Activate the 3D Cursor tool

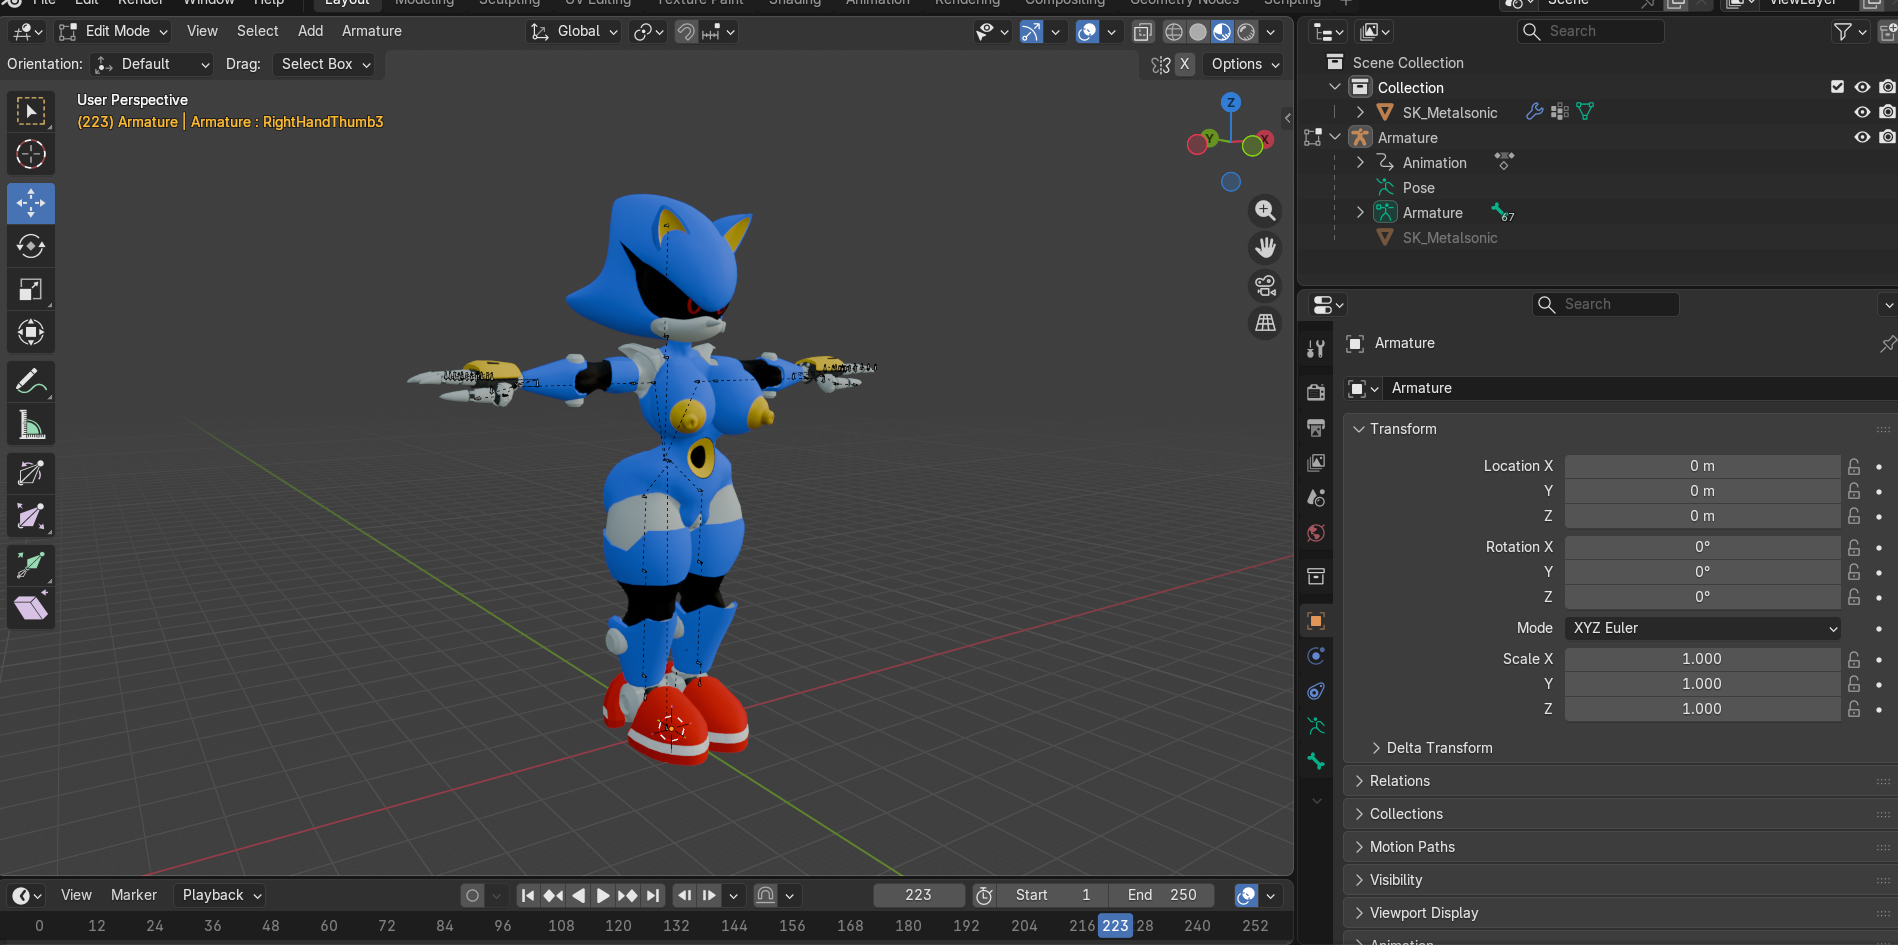click(x=31, y=154)
